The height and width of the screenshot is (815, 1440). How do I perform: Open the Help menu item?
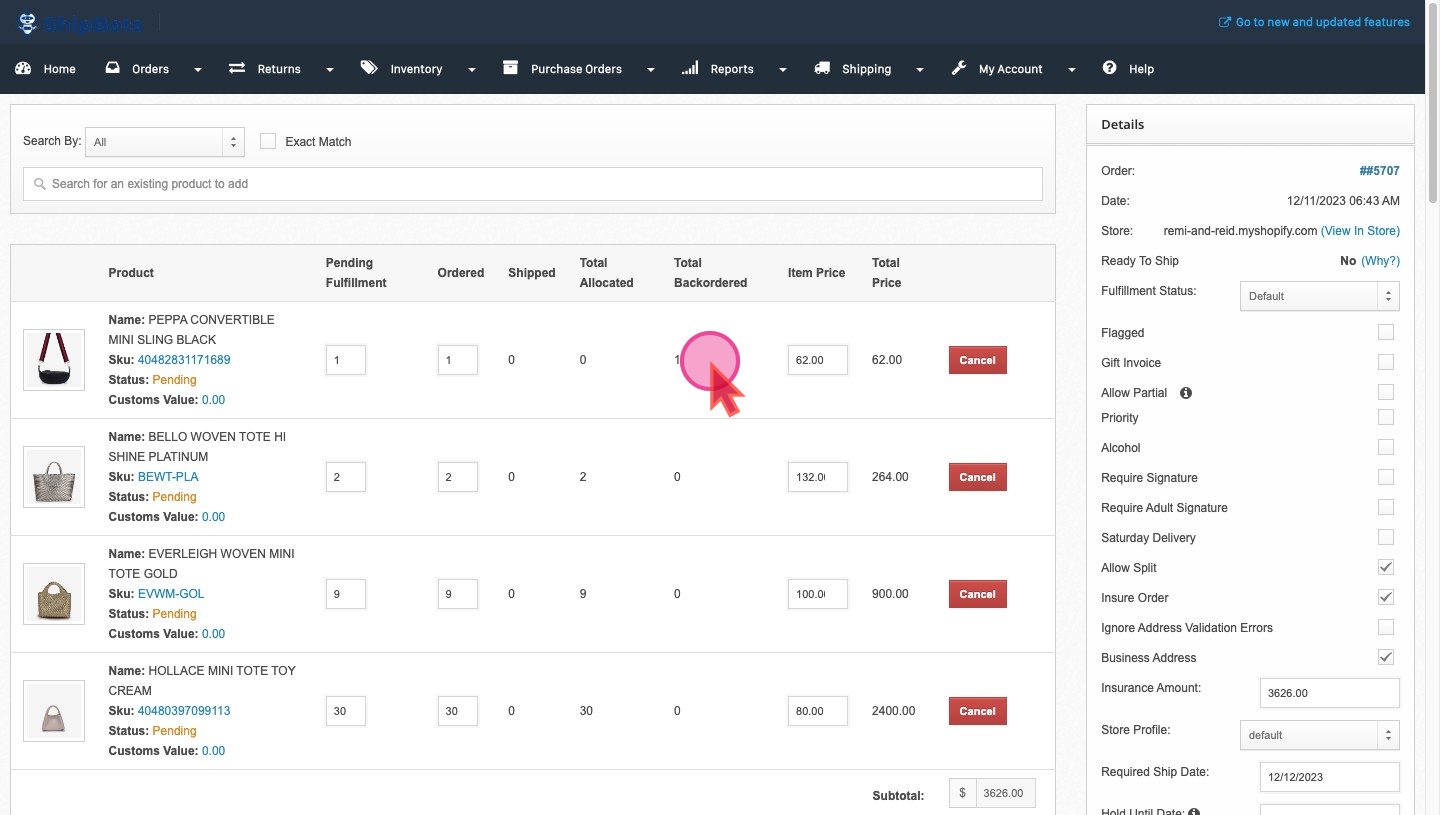(1141, 69)
